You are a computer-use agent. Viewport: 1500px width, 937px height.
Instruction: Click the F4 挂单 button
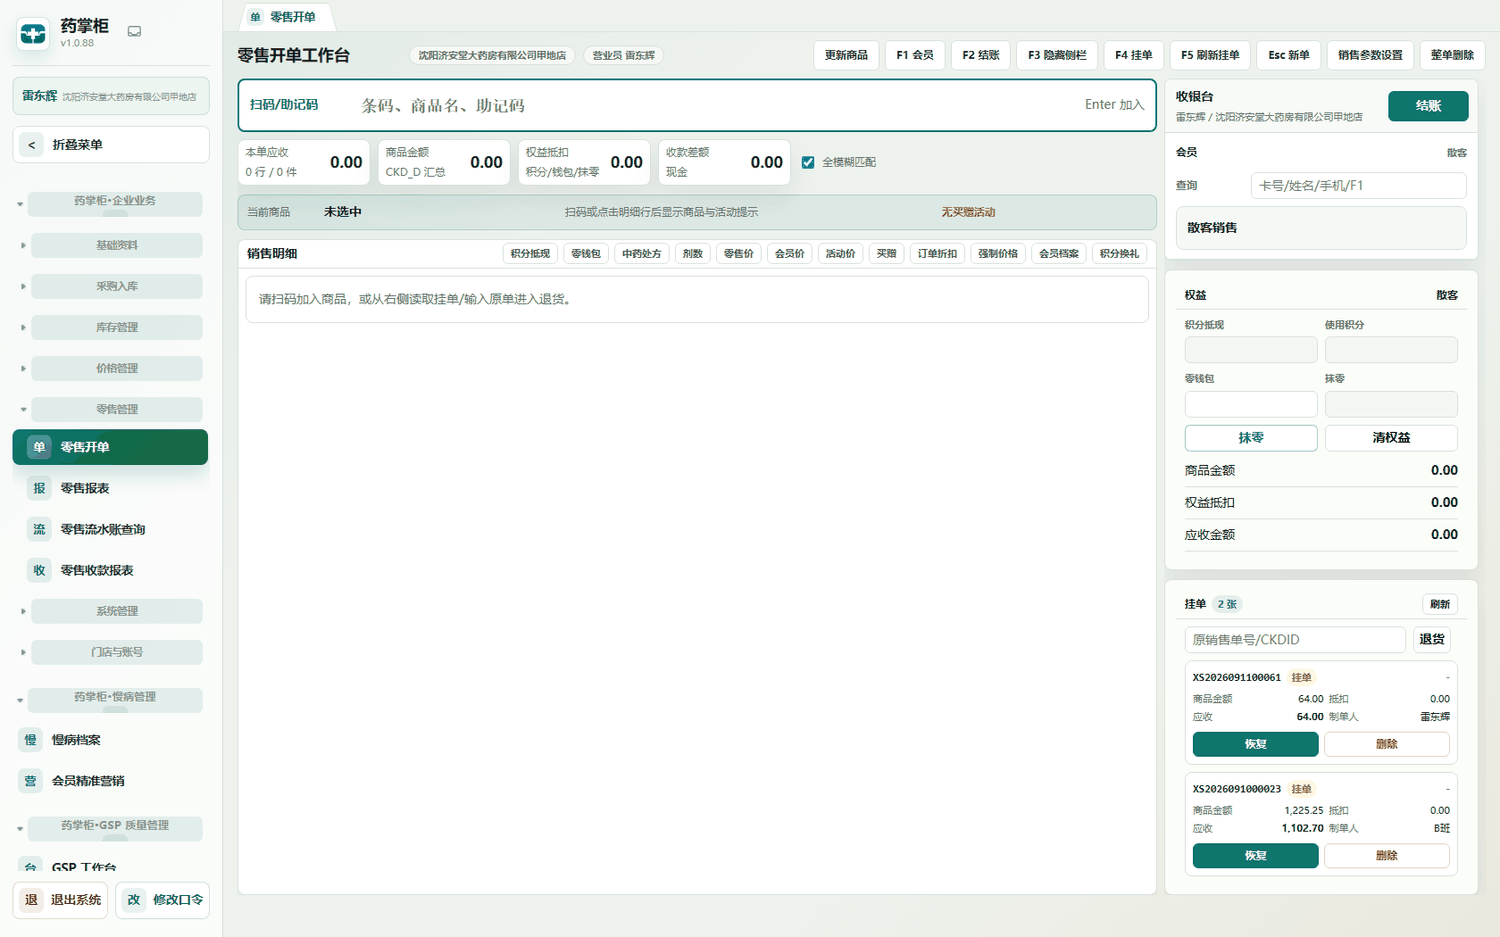click(x=1134, y=55)
